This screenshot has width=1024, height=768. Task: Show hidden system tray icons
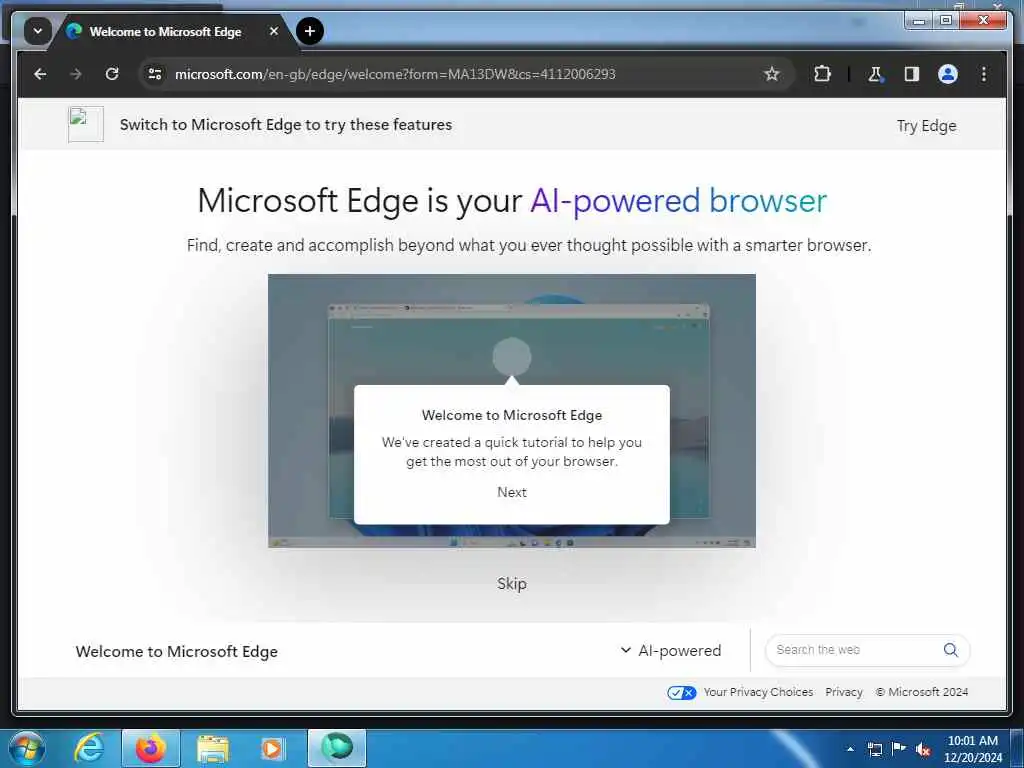(x=850, y=749)
